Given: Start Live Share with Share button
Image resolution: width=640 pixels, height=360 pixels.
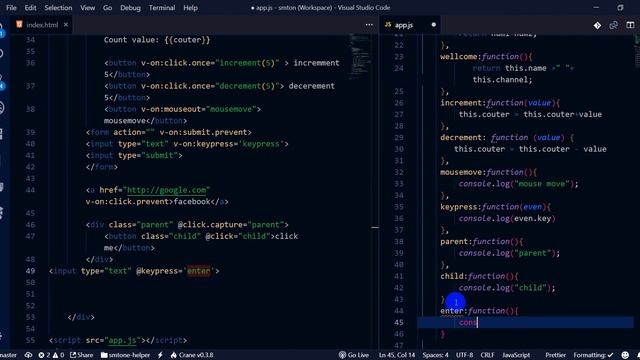Looking at the screenshot, I should tap(82, 355).
